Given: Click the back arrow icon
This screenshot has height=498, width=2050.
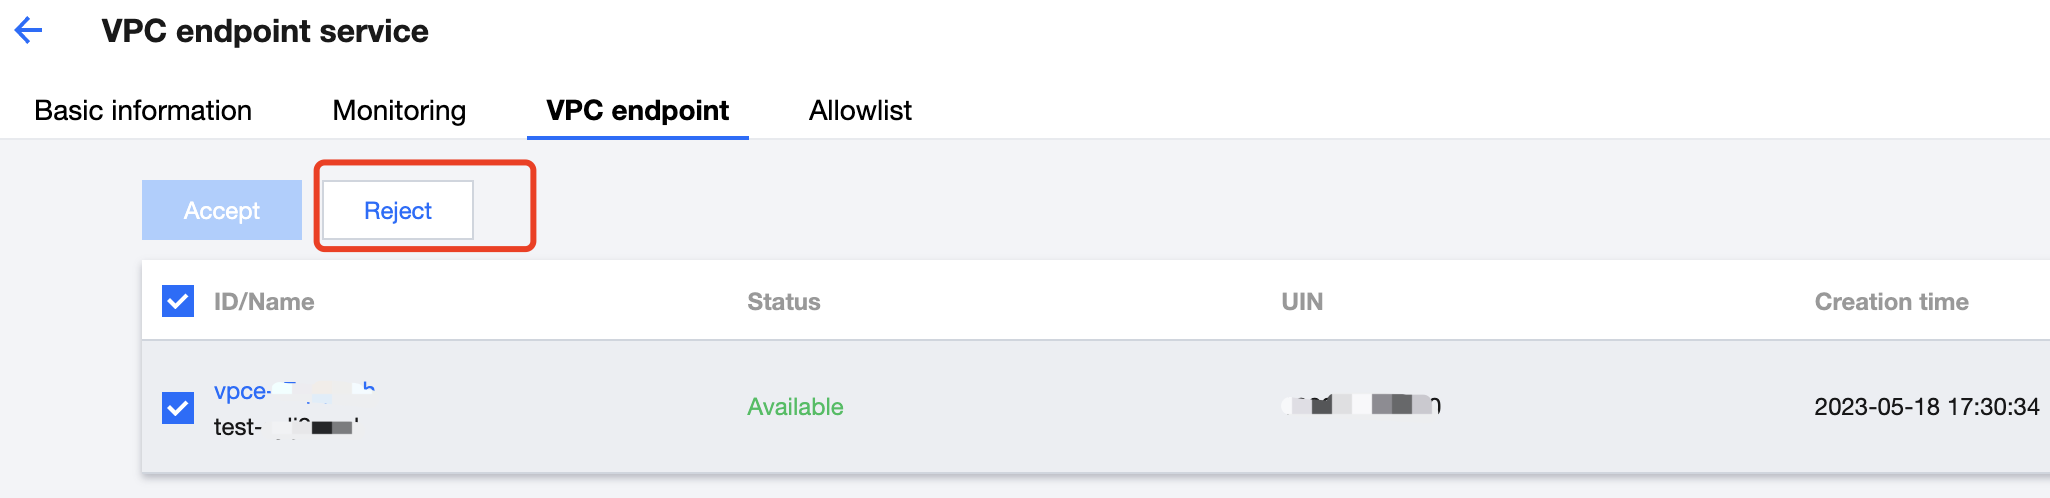Looking at the screenshot, I should coord(28,31).
